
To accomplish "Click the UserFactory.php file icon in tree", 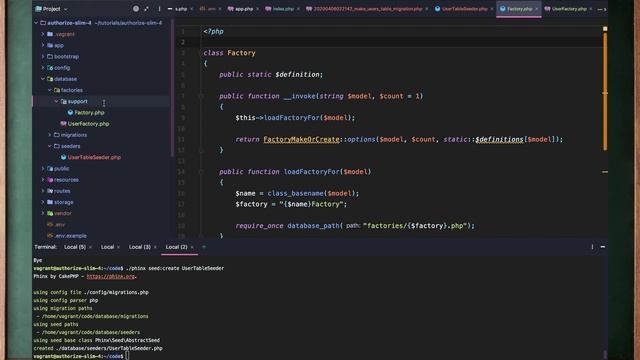I will point(63,124).
